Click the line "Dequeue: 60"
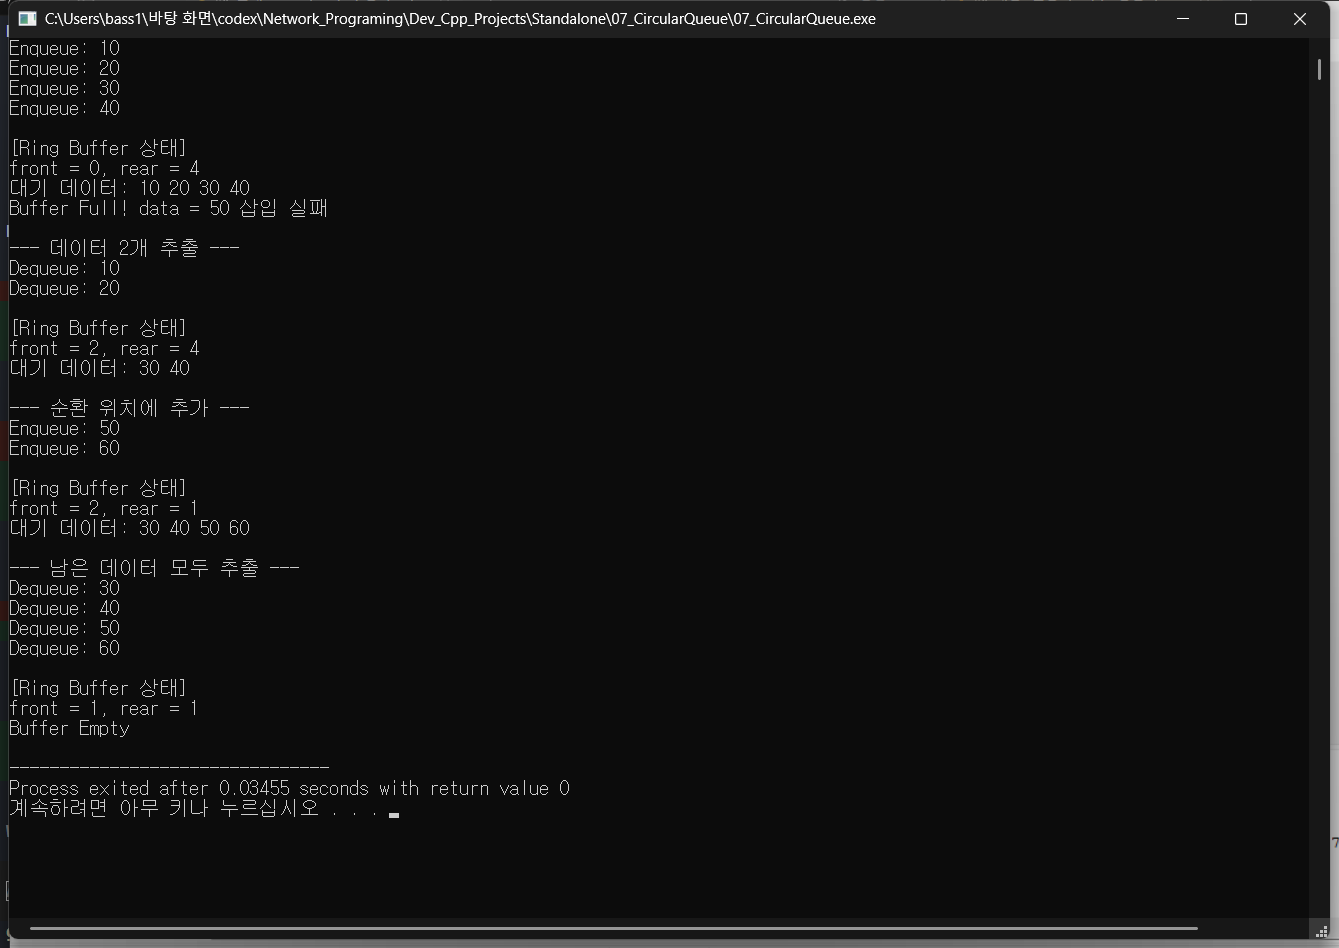Image resolution: width=1339 pixels, height=948 pixels. pos(64,649)
